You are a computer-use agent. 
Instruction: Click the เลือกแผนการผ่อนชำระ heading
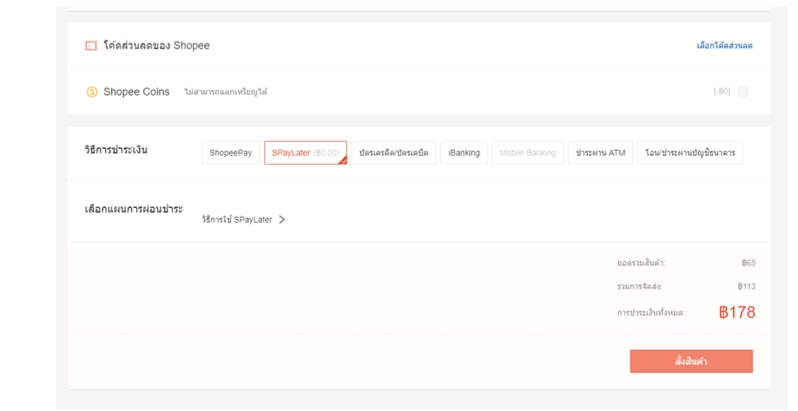click(x=134, y=209)
